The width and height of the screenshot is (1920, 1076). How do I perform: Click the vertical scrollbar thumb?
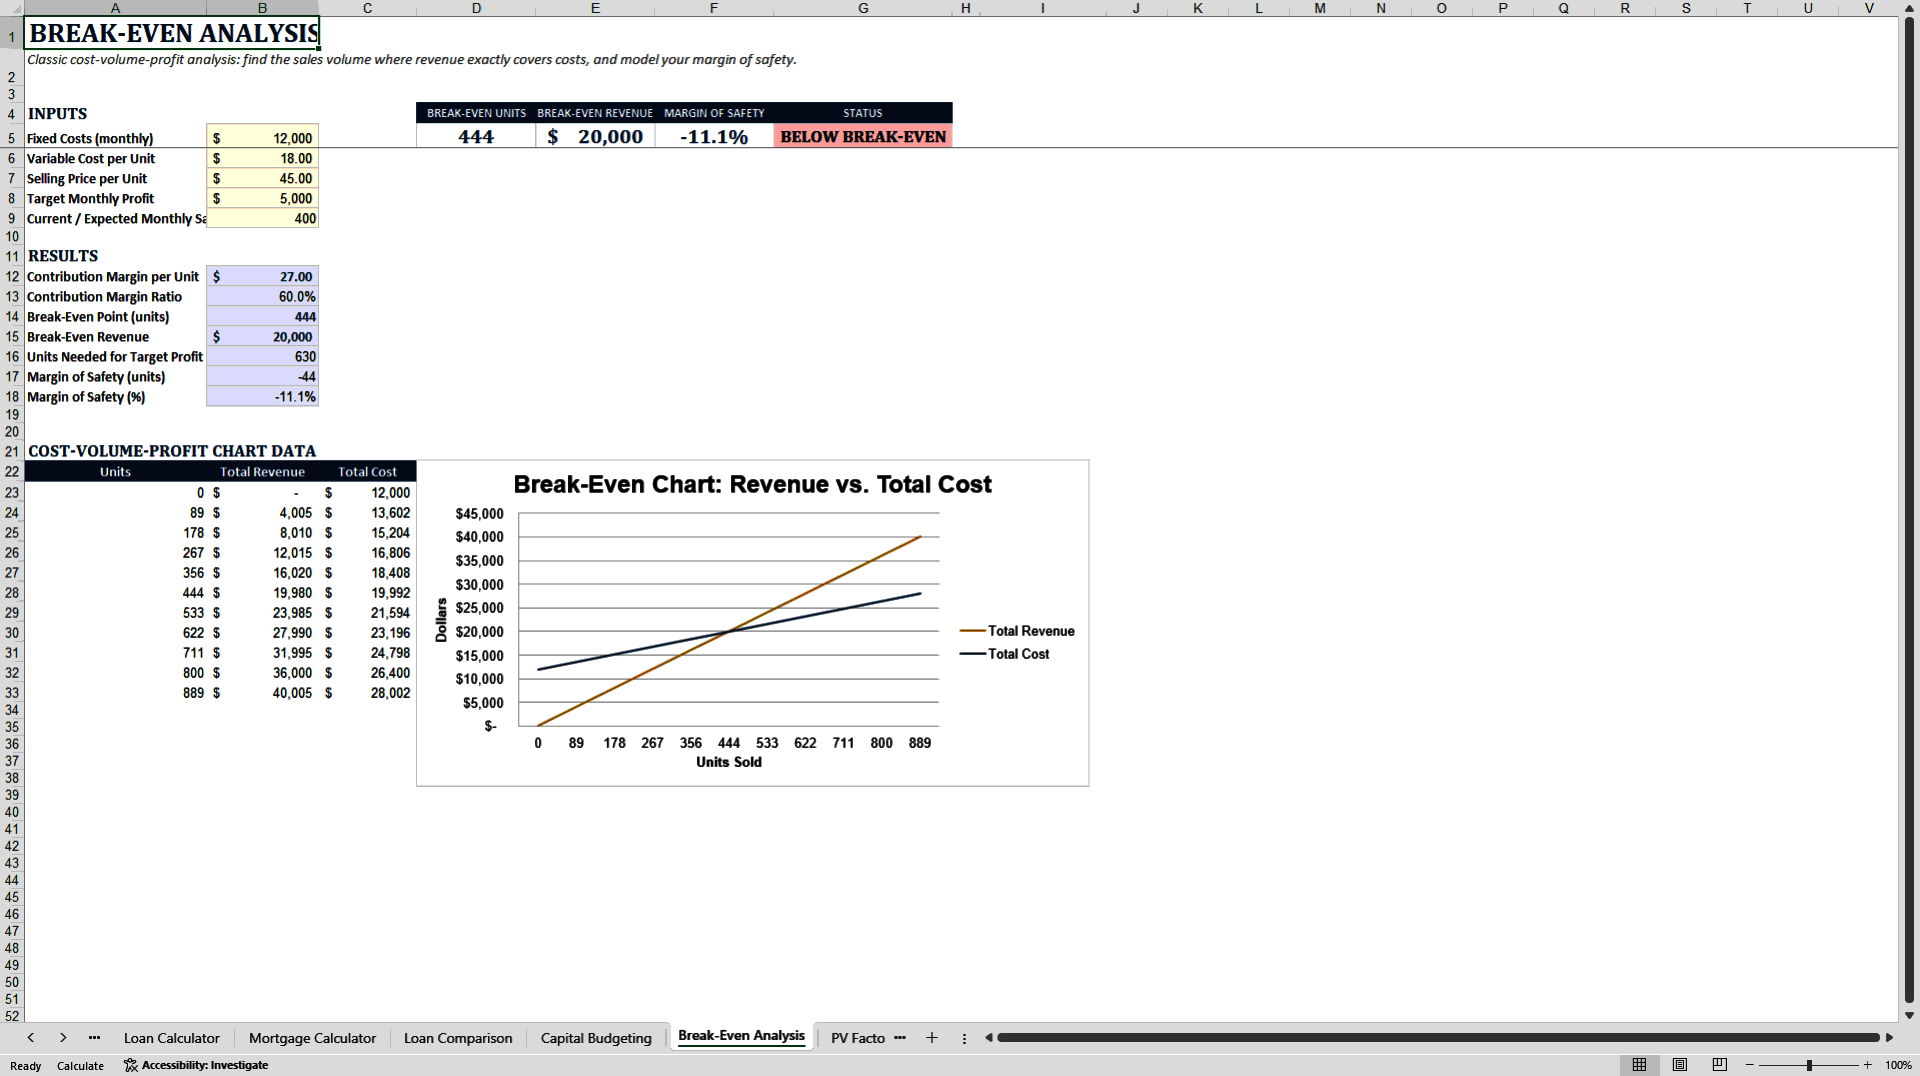pyautogui.click(x=1909, y=510)
